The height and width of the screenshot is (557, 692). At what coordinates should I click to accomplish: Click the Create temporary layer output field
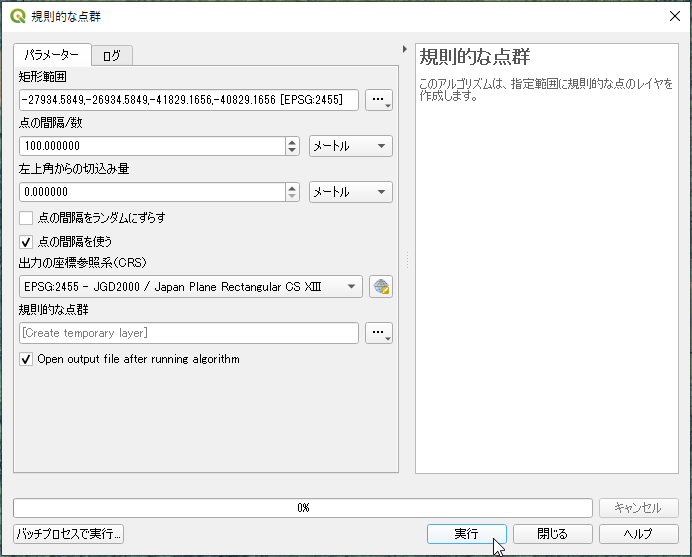pos(189,333)
